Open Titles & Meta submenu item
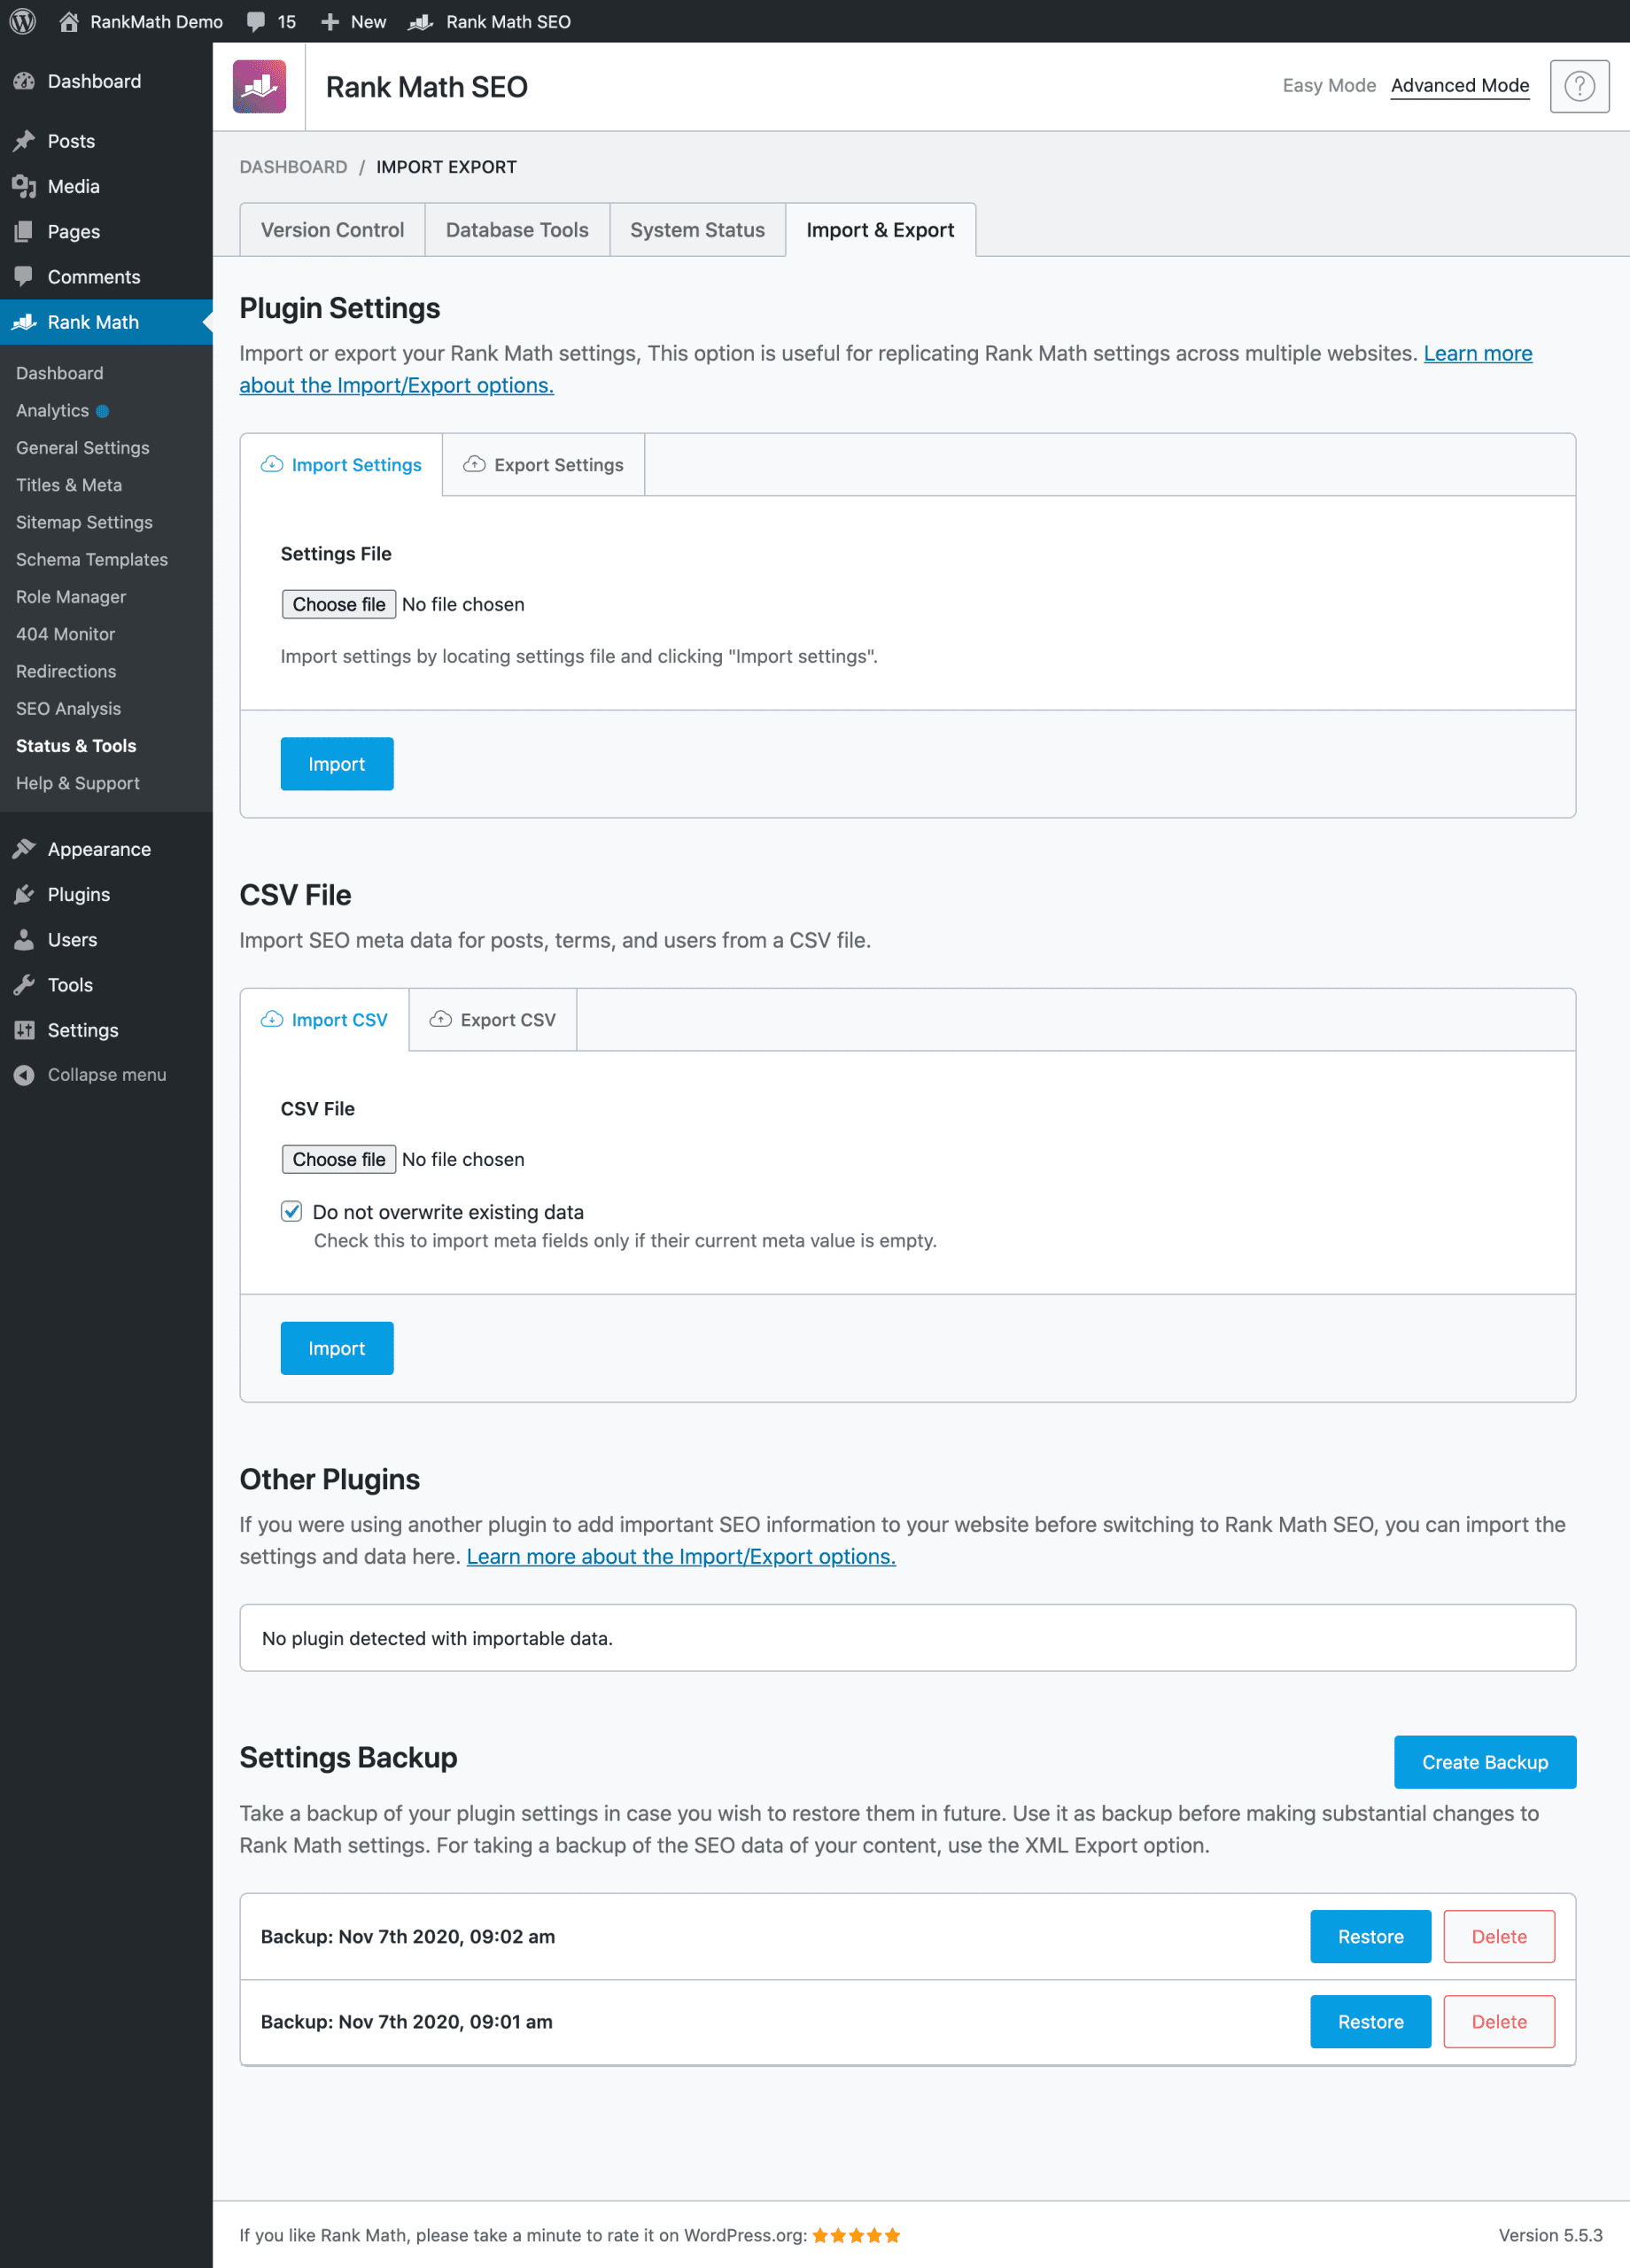This screenshot has width=1630, height=2268. click(69, 485)
